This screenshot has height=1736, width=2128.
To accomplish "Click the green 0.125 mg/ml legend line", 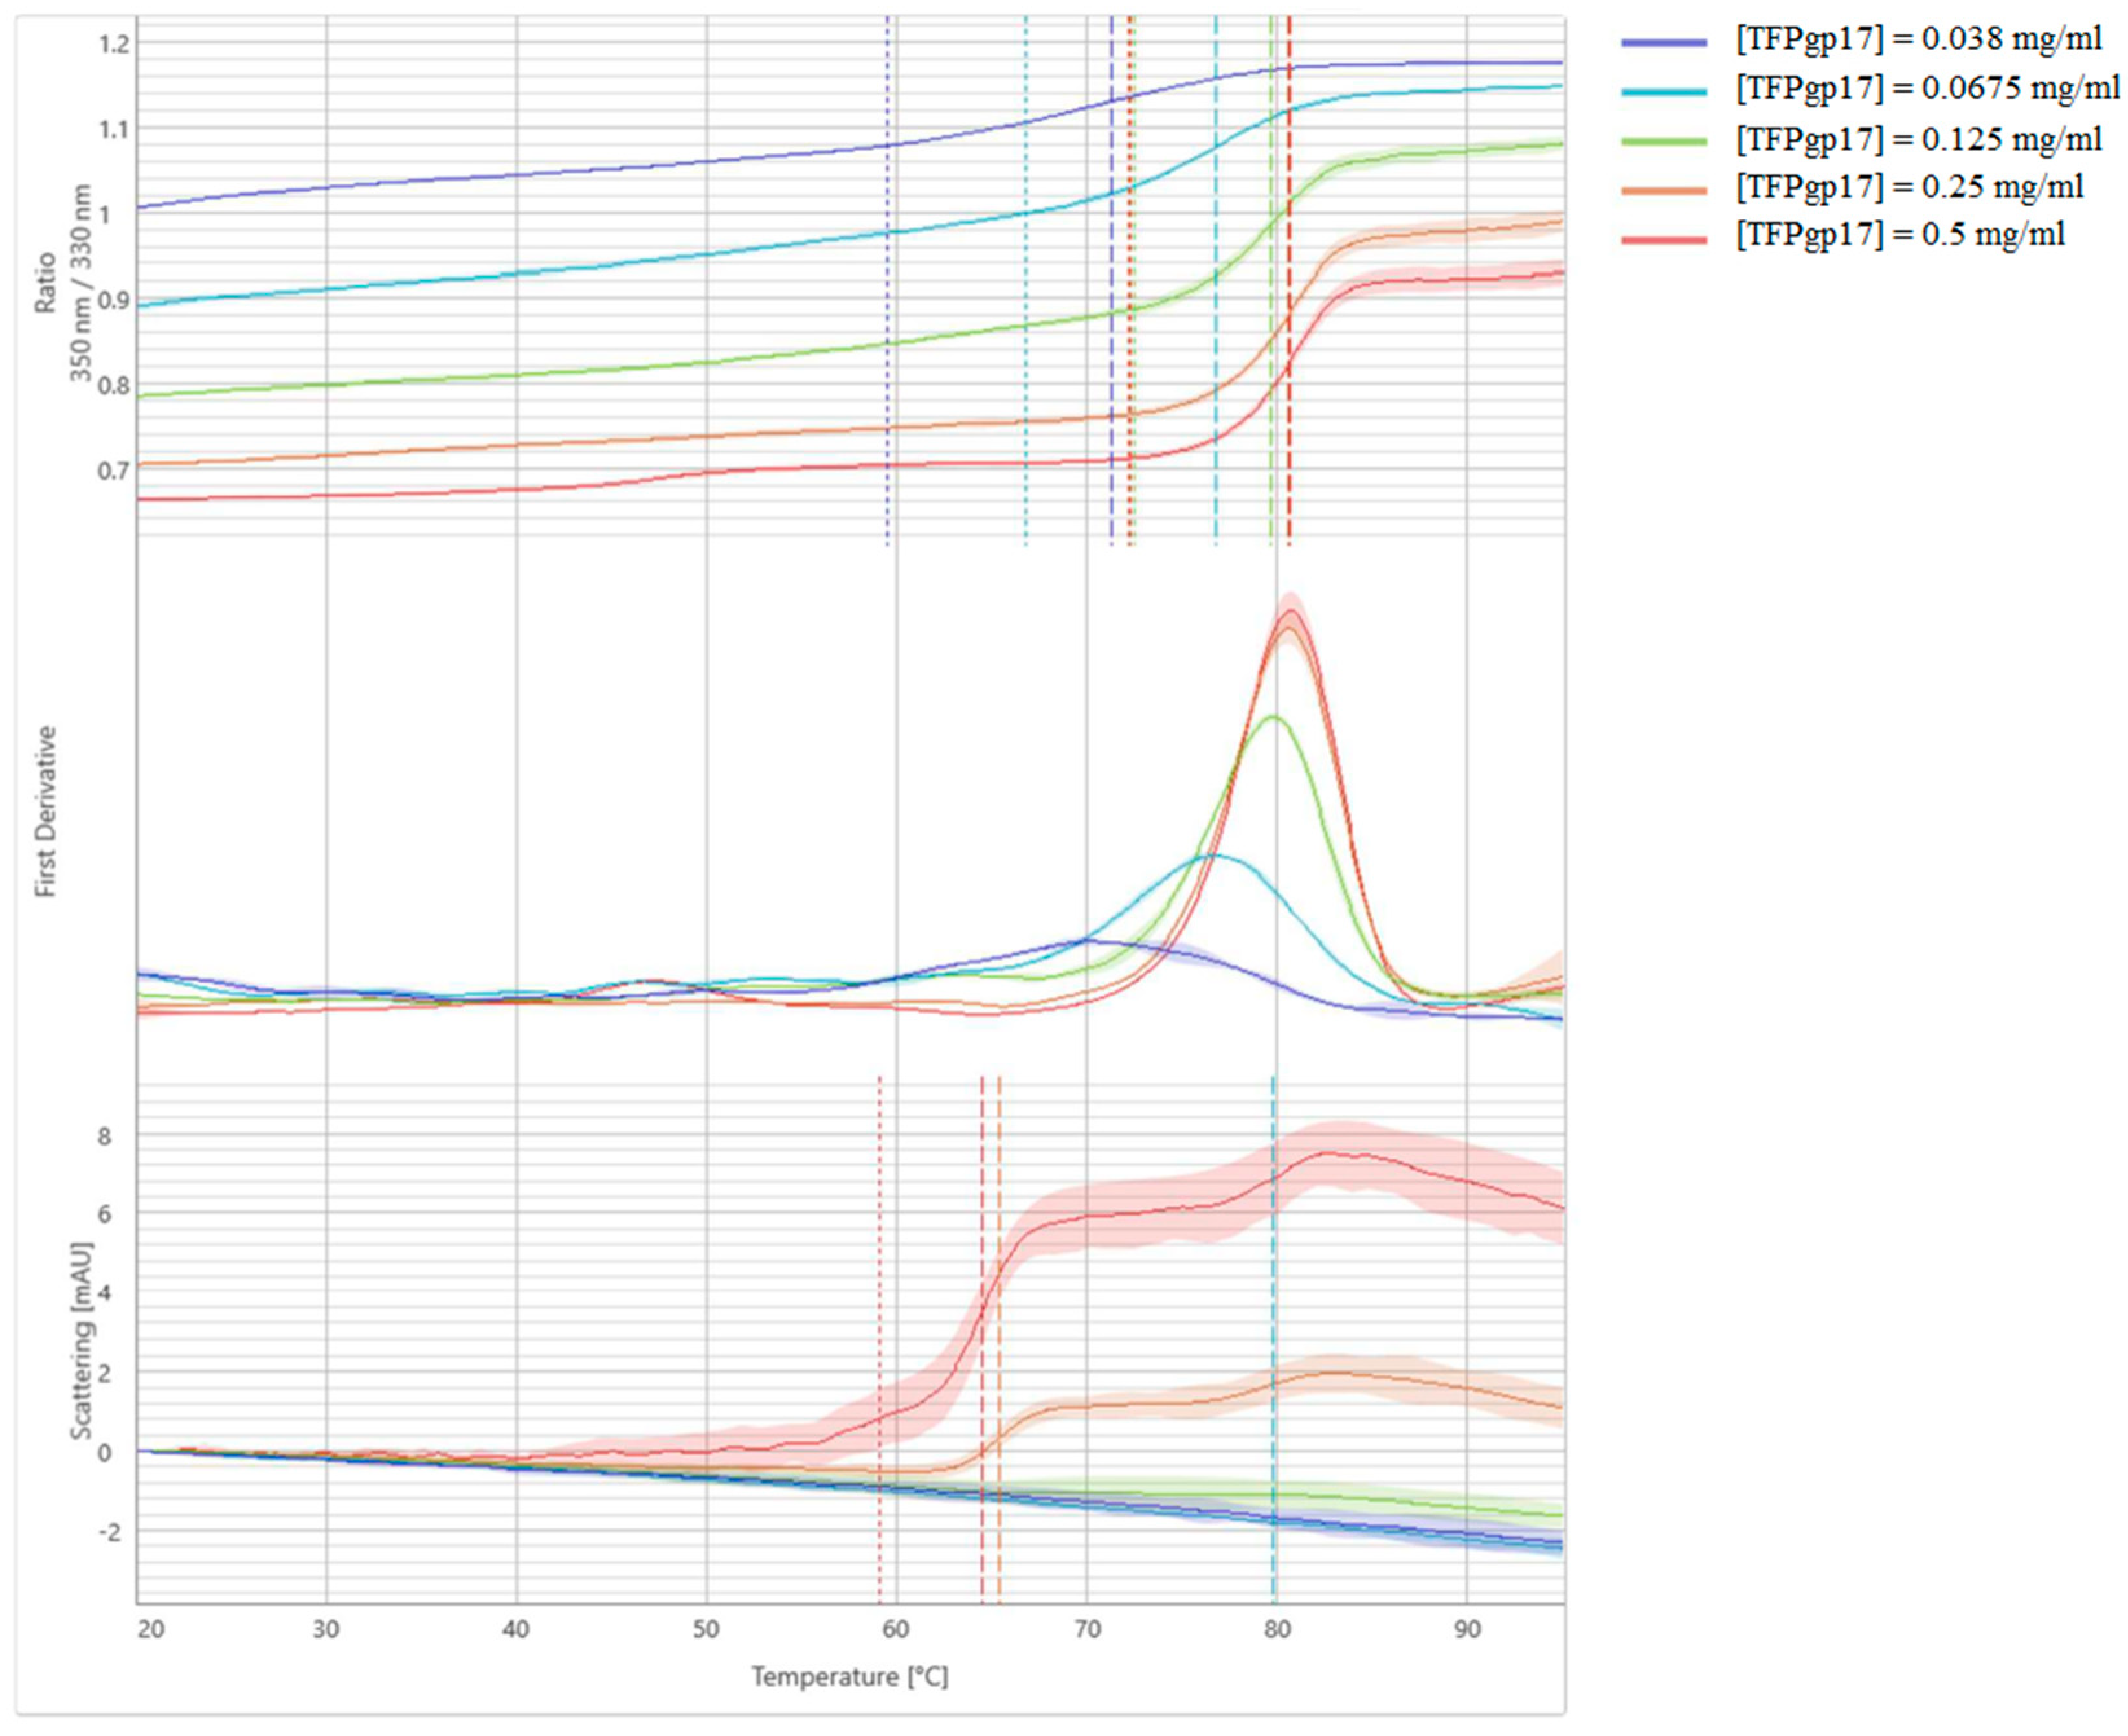I will pyautogui.click(x=1664, y=141).
